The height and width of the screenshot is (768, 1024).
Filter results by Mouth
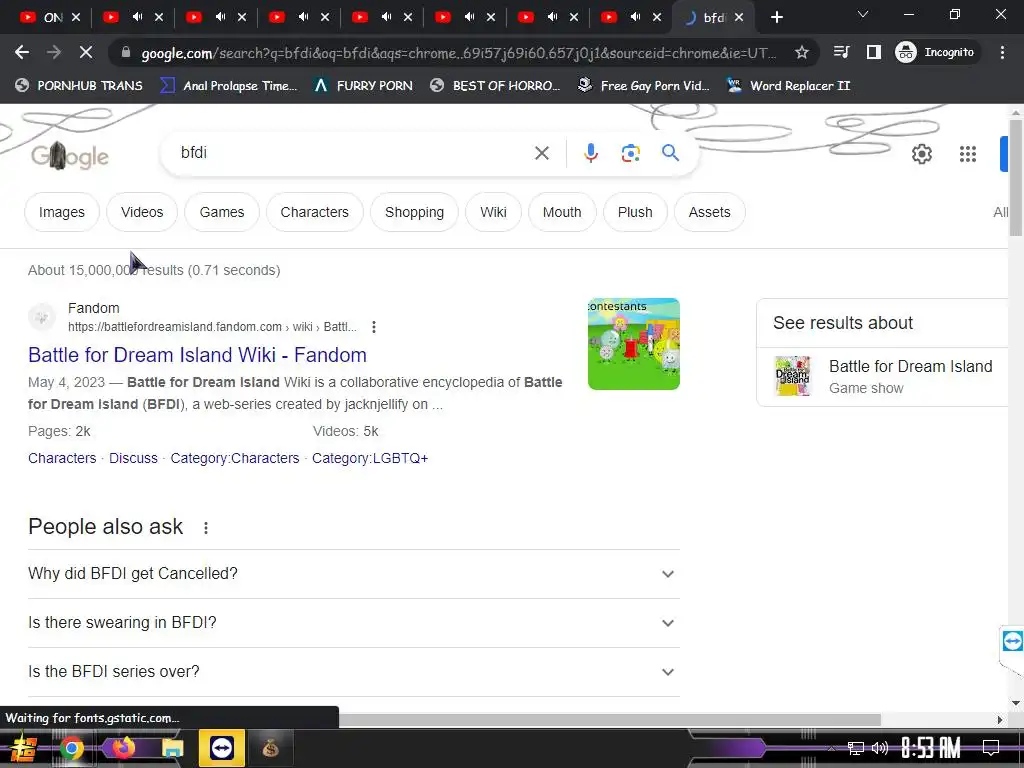pos(562,212)
